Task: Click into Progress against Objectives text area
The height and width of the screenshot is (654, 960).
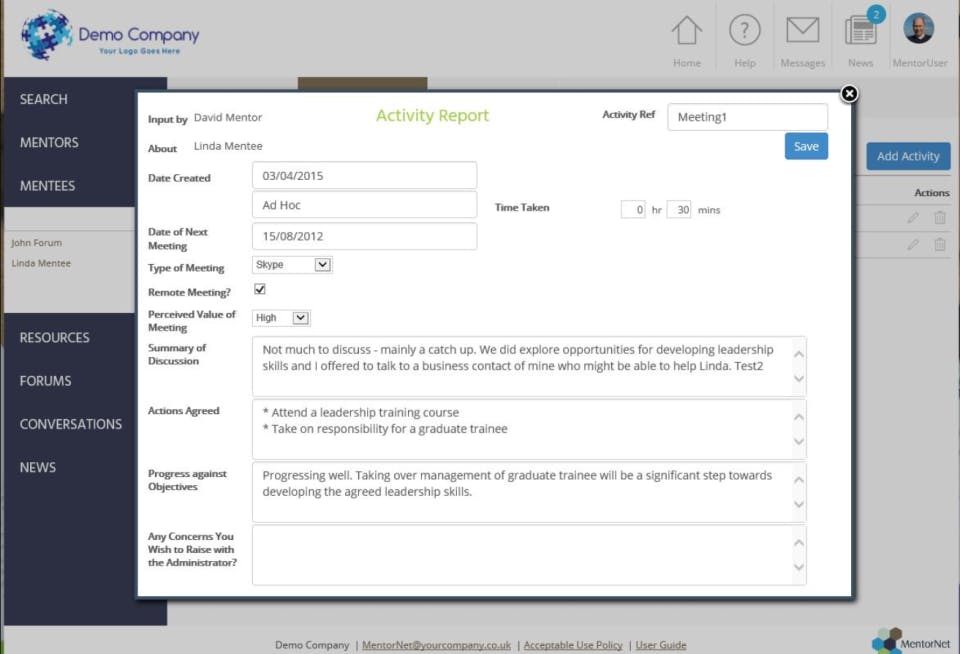Action: point(529,492)
